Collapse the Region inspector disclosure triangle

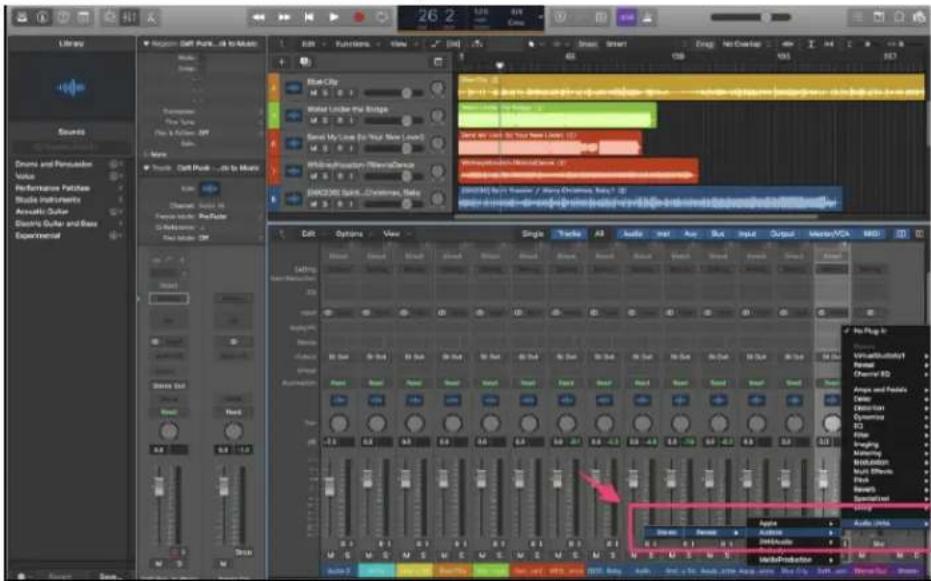[x=146, y=43]
